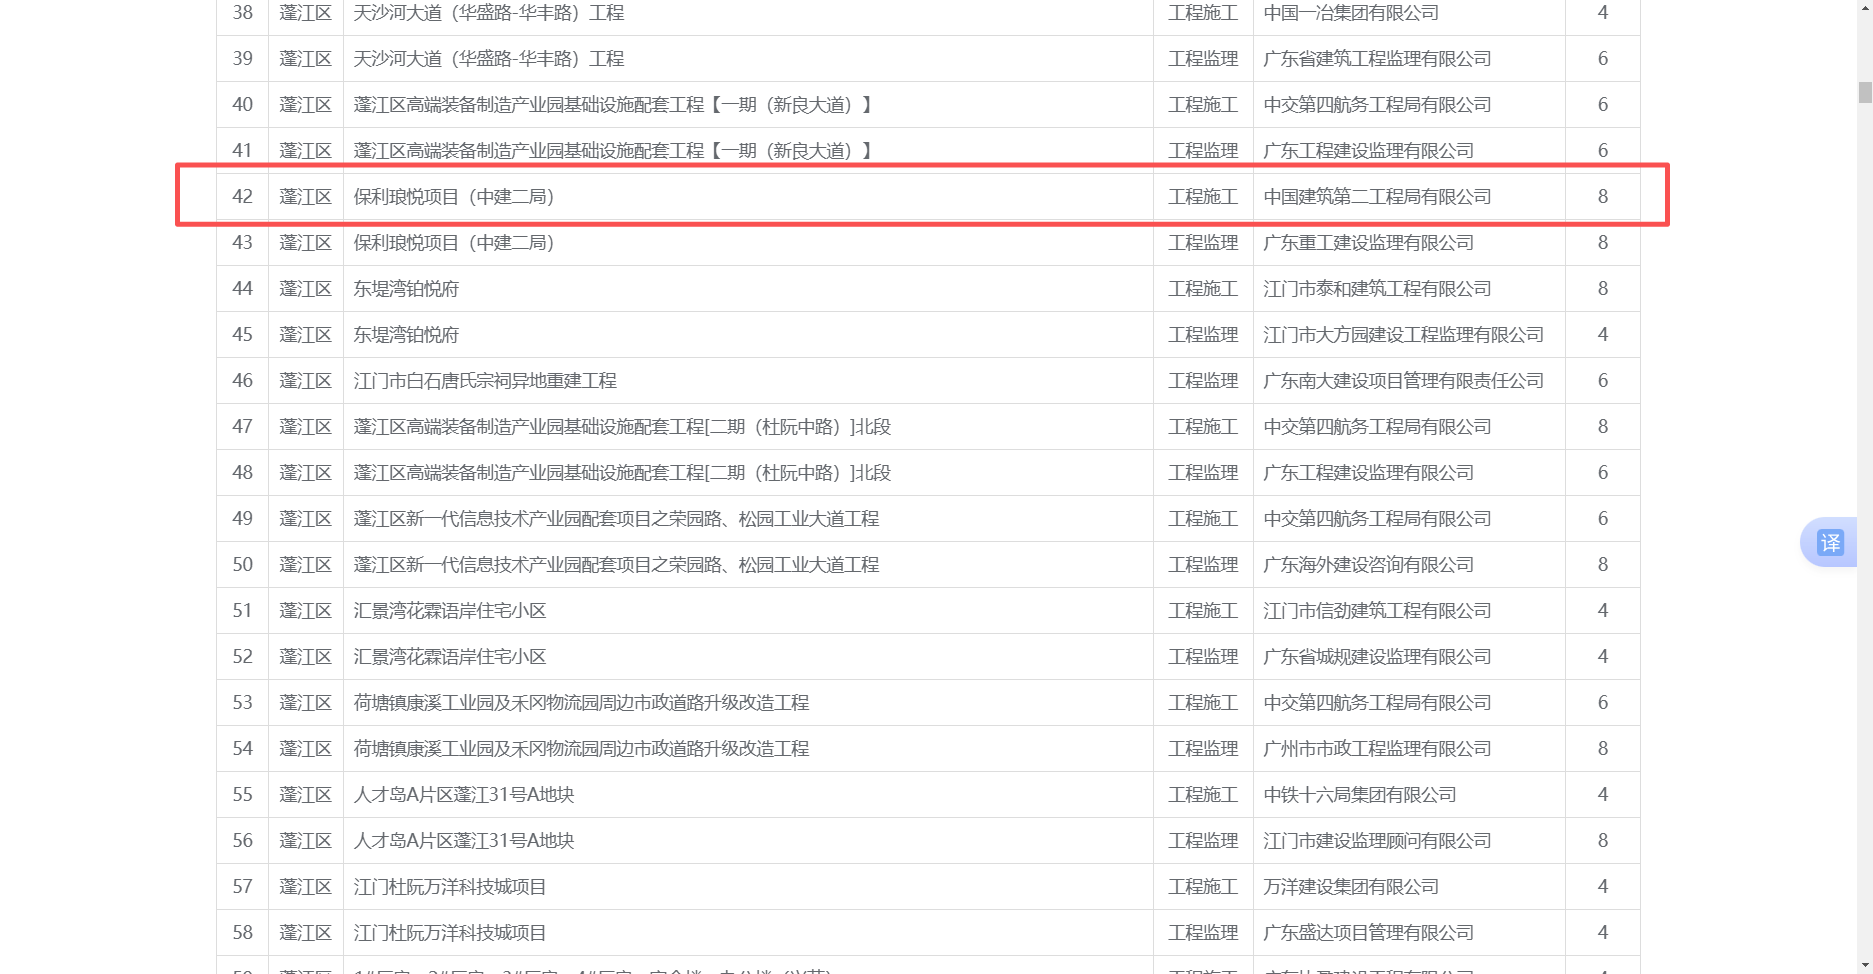Click score 4 in row 58
The height and width of the screenshot is (974, 1873).
coord(1603,933)
